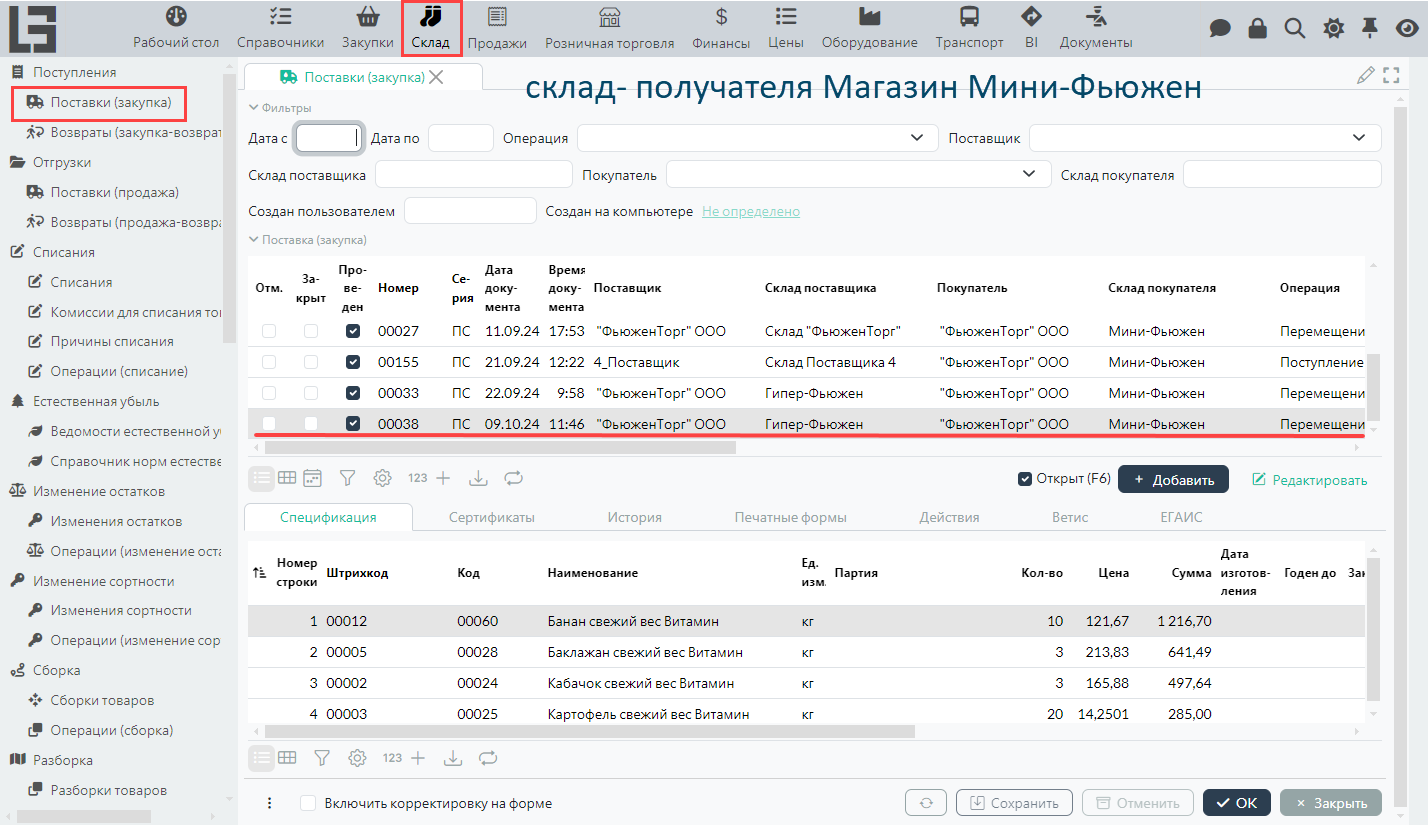Toggle the Открыт (F6) checkbox
The width and height of the screenshot is (1428, 825).
click(x=1025, y=479)
